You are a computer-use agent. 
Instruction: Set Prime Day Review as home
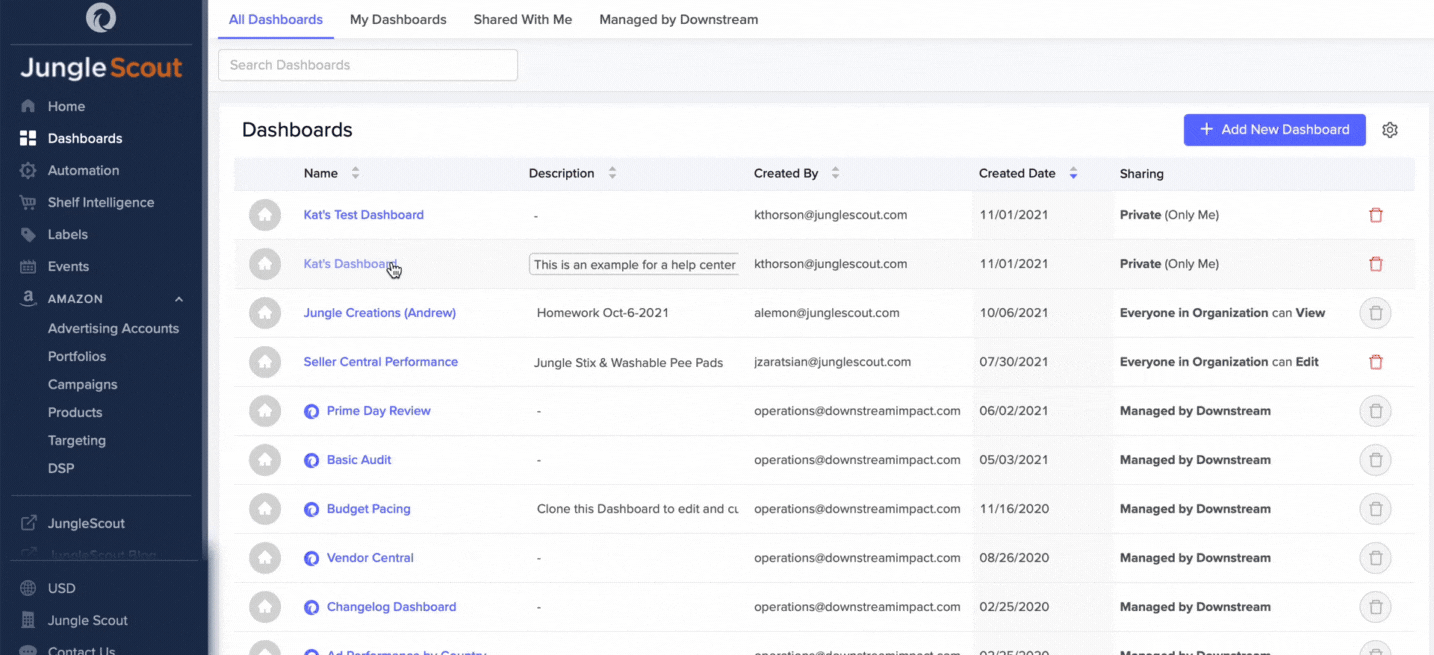click(x=265, y=411)
